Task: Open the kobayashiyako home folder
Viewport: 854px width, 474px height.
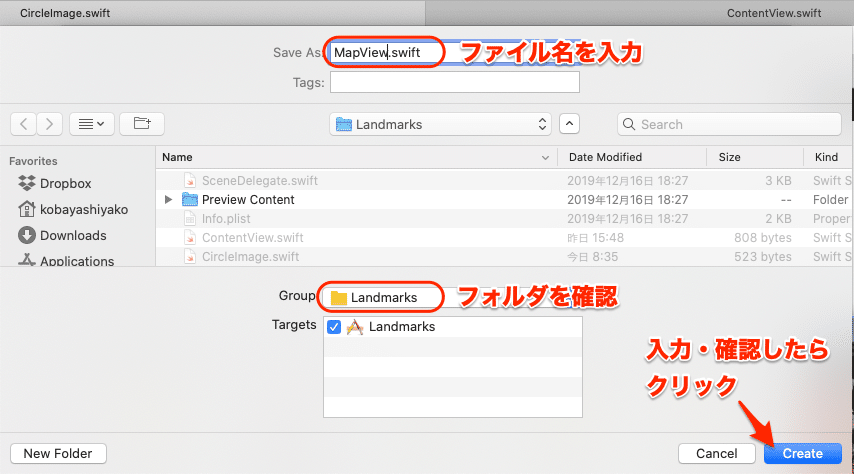Action: (84, 209)
